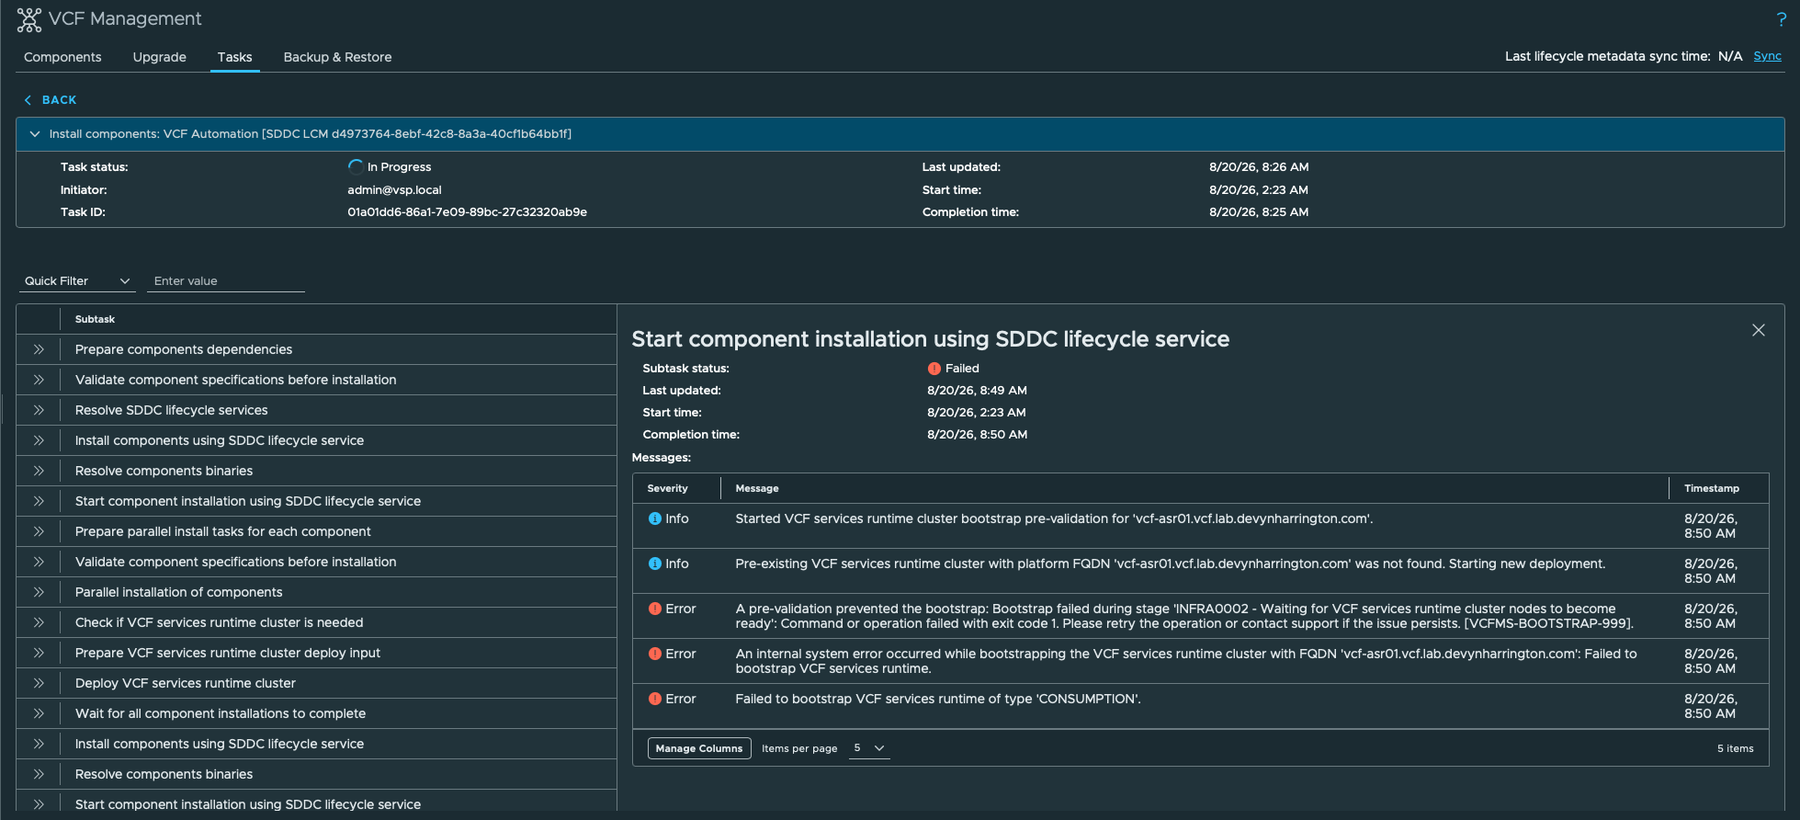Click 'Check if VCF services runtime cluster is needed' text

click(219, 622)
